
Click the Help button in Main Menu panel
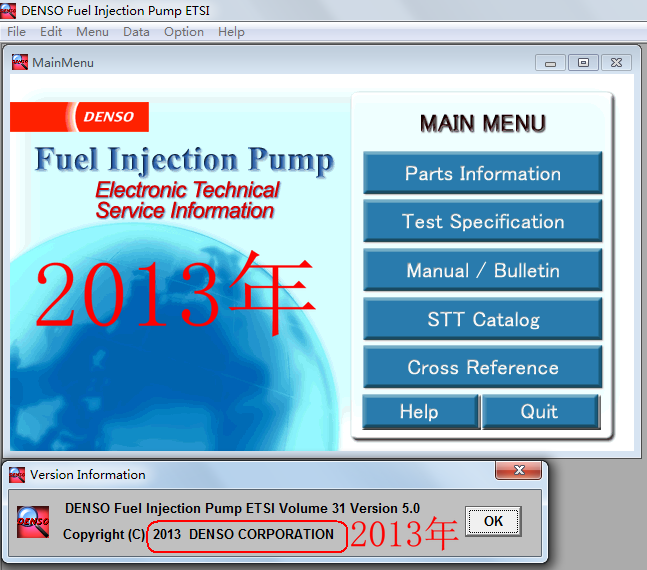point(421,412)
